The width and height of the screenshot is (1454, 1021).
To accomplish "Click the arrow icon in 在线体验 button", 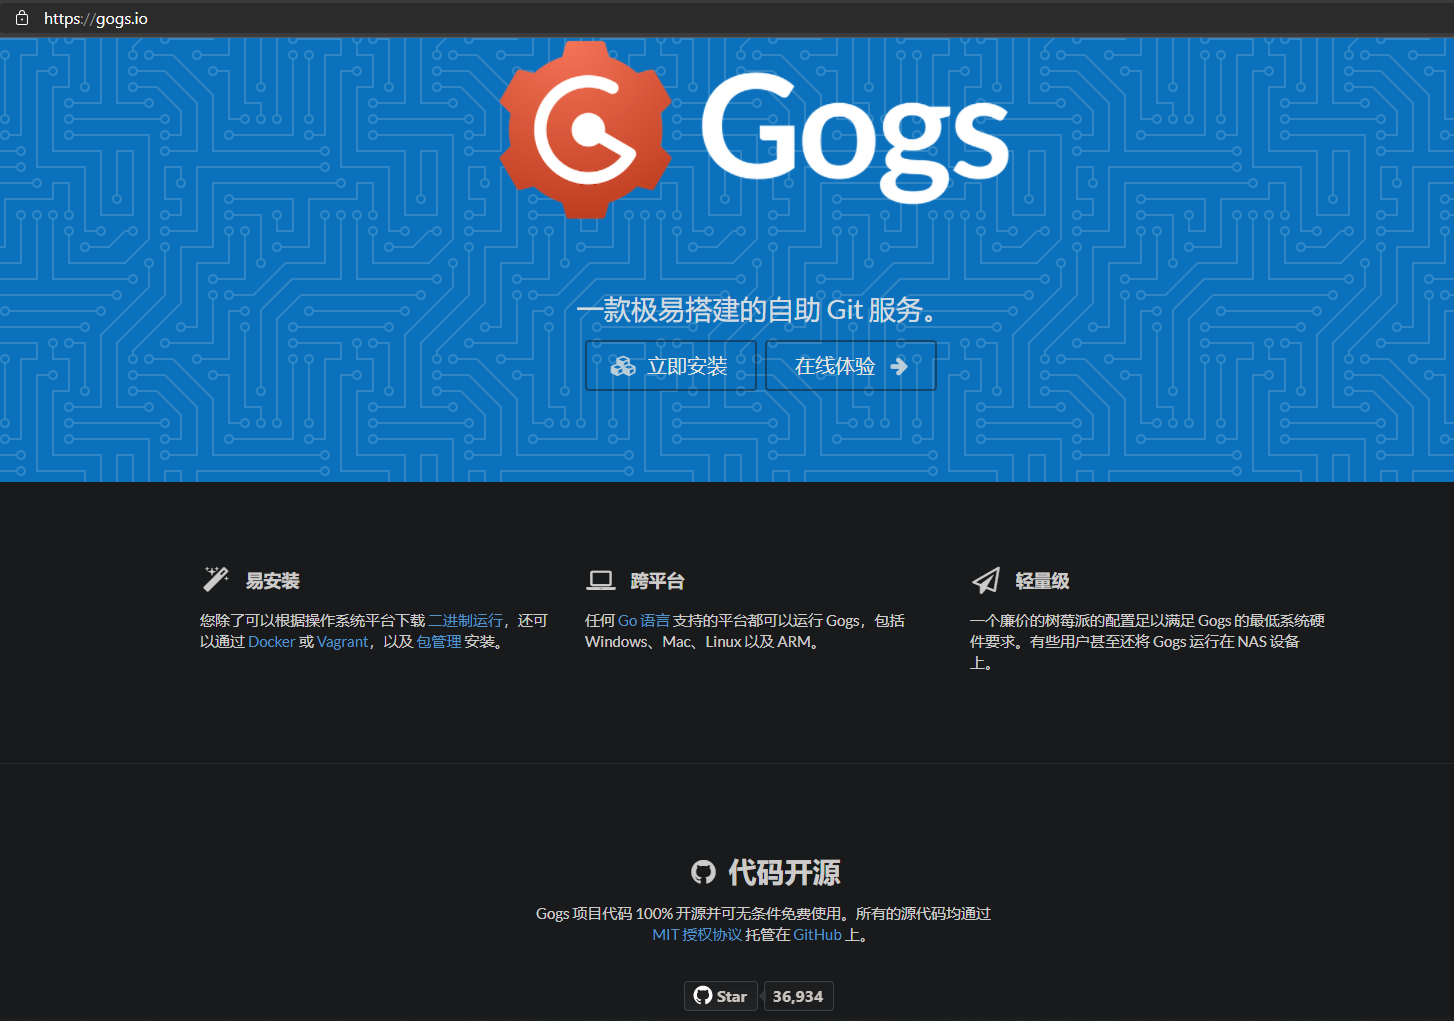I will 899,366.
